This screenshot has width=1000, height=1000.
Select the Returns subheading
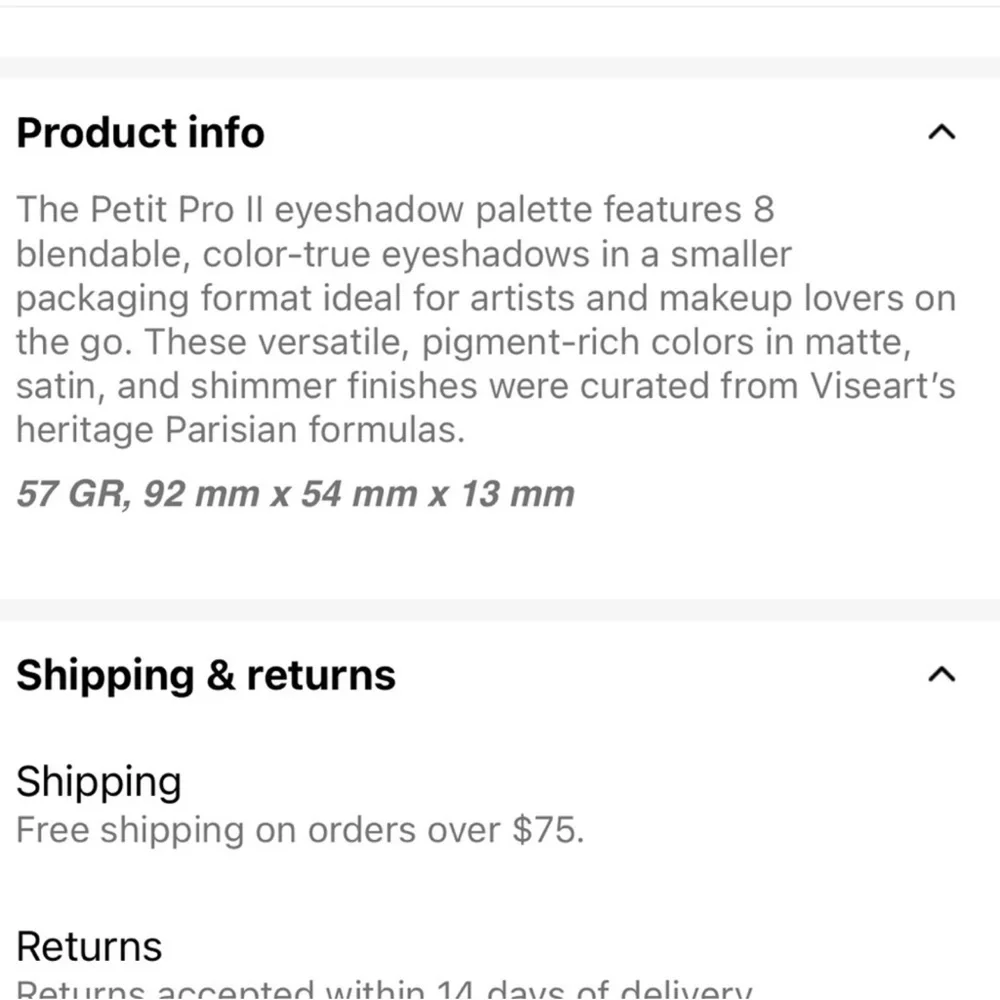pos(89,946)
